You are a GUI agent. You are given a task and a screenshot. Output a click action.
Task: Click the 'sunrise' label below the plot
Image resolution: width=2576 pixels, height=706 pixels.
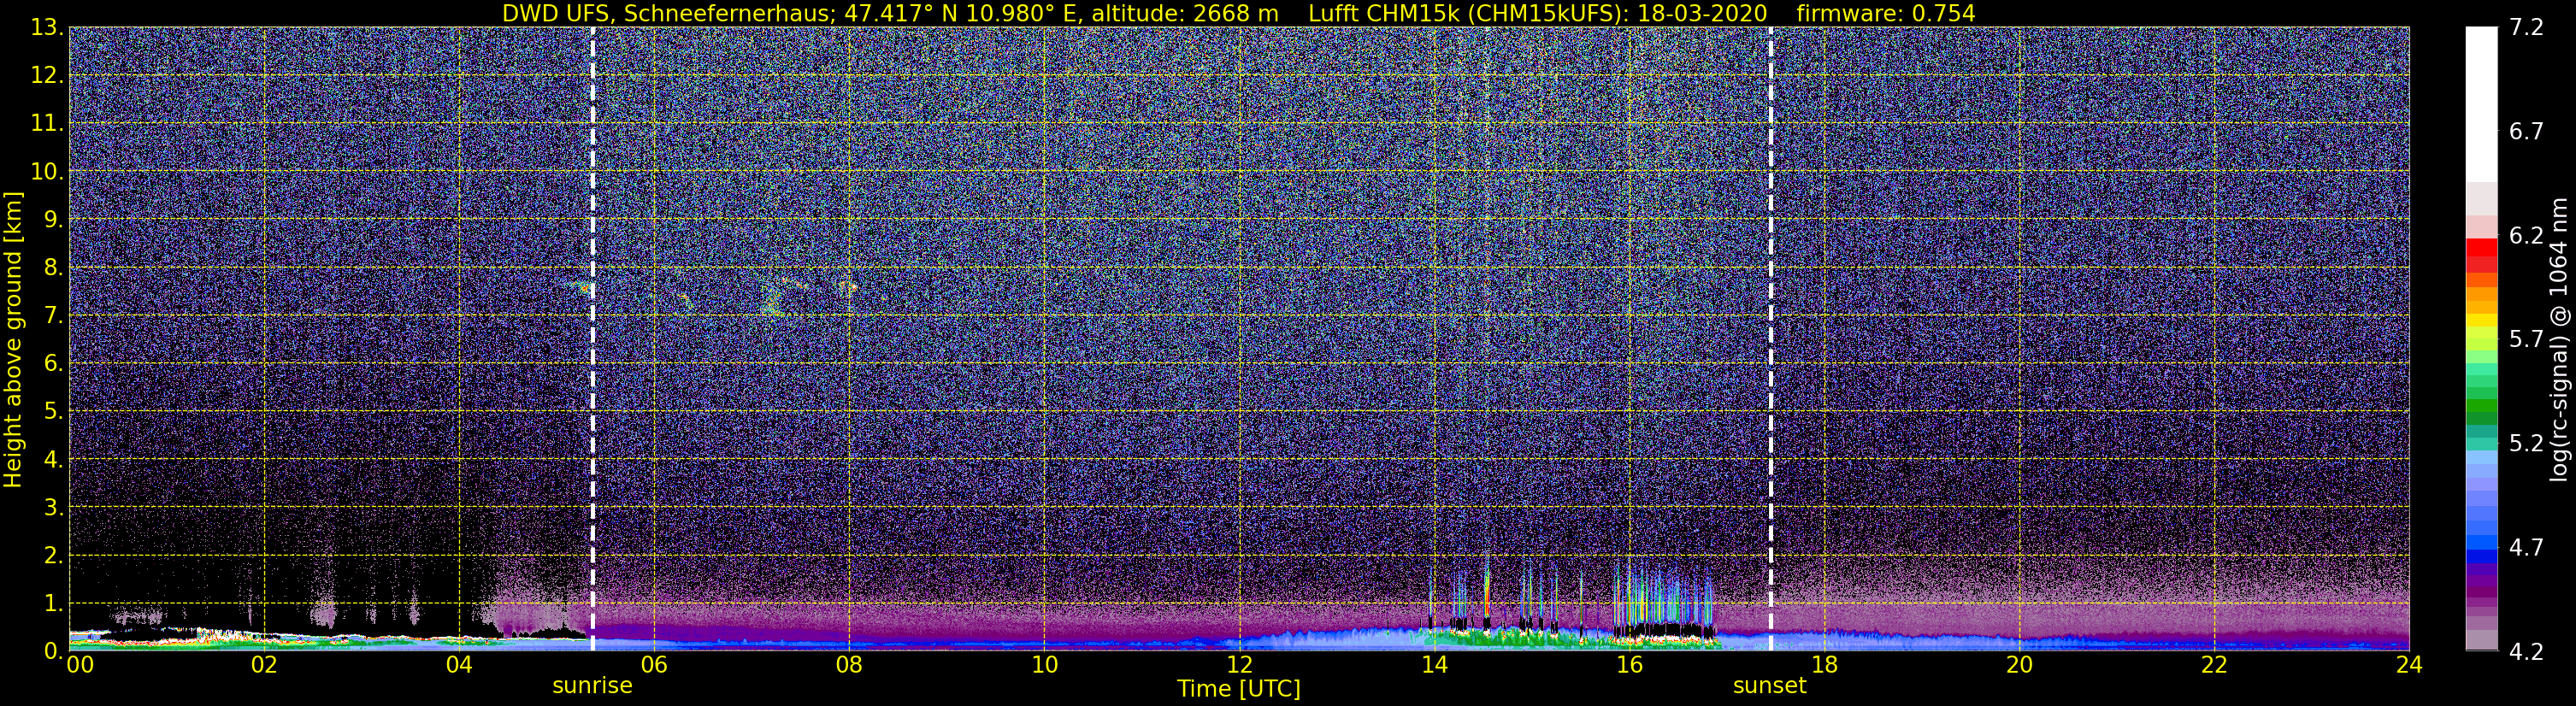pyautogui.click(x=592, y=686)
